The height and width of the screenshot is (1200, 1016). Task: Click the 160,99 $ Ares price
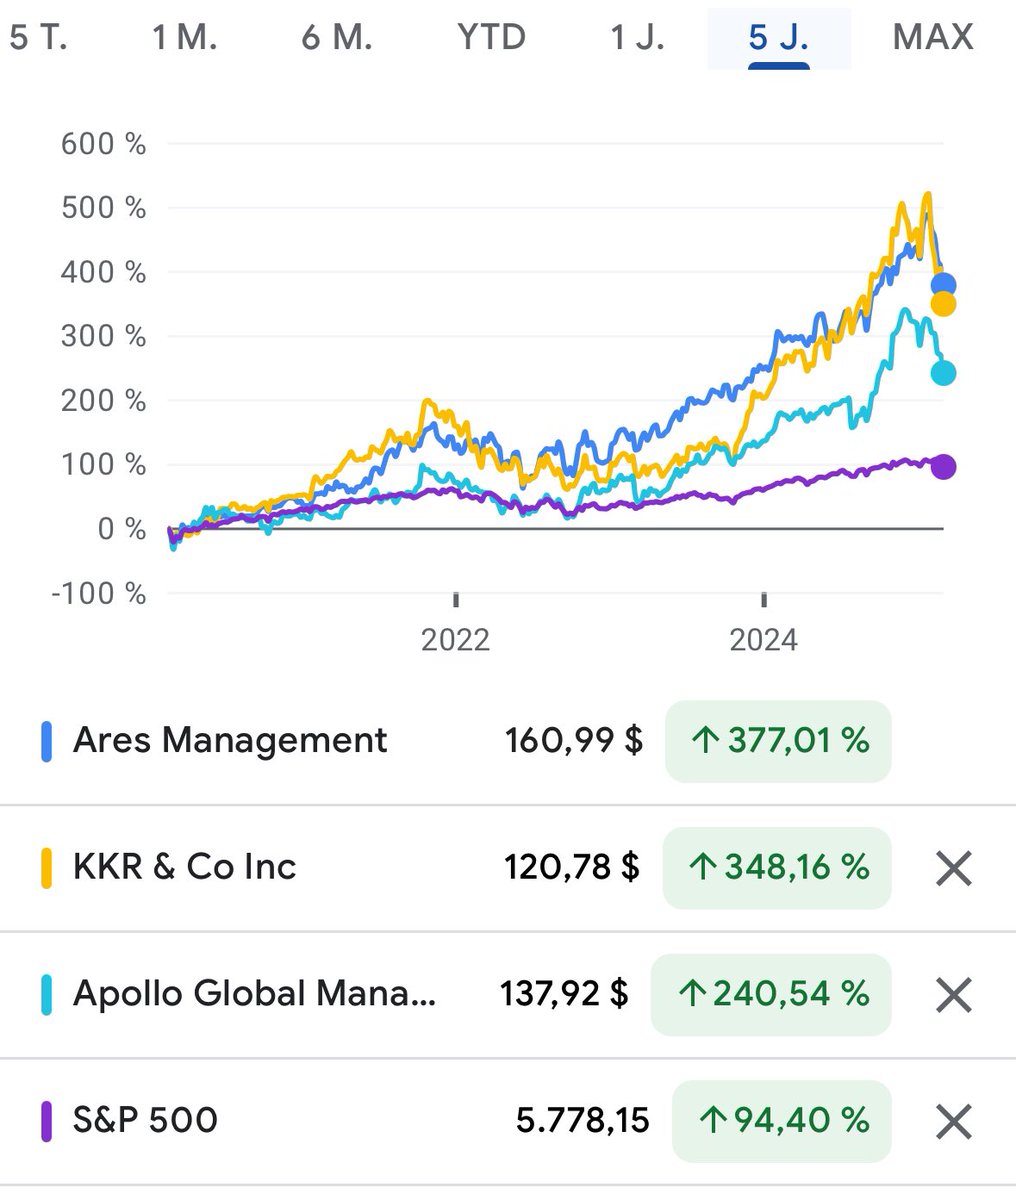point(574,741)
